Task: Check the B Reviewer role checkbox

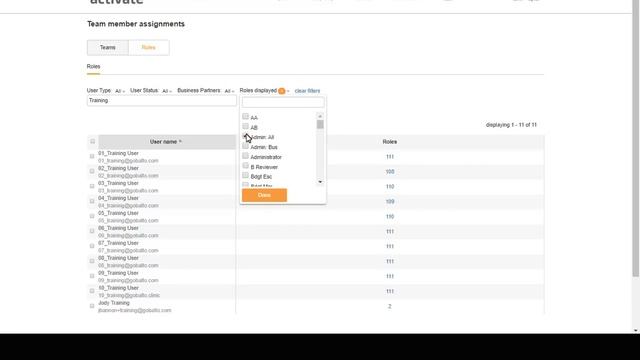Action: (x=245, y=166)
